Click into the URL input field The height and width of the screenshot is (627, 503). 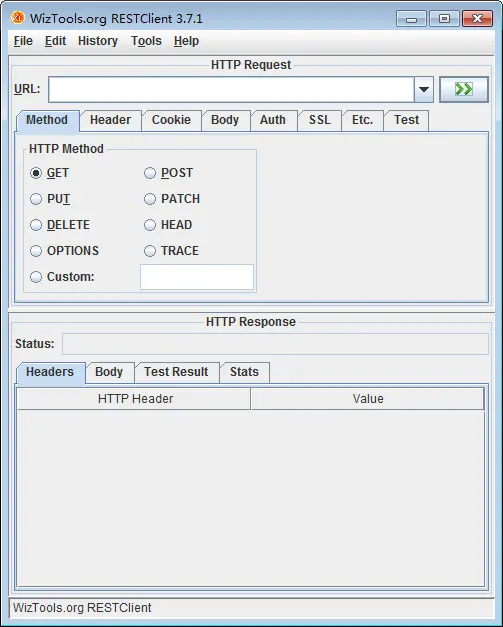click(231, 89)
